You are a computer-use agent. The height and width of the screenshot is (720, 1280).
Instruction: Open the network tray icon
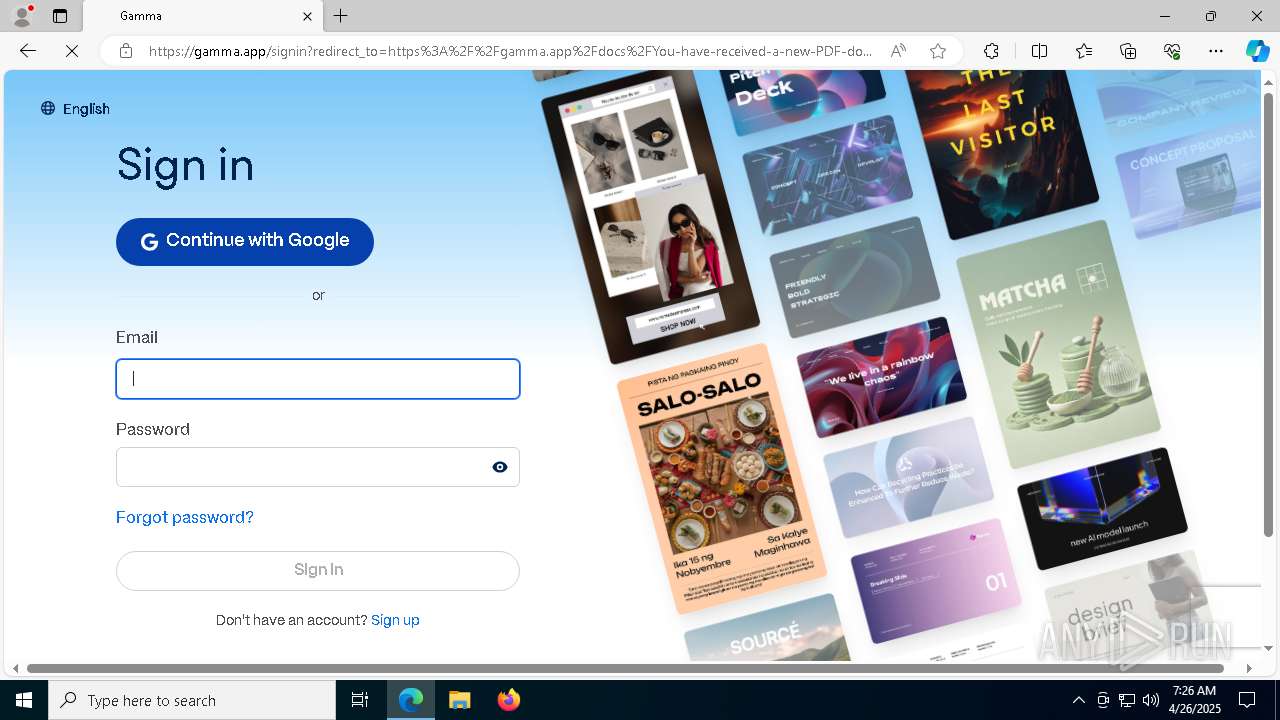click(1127, 700)
